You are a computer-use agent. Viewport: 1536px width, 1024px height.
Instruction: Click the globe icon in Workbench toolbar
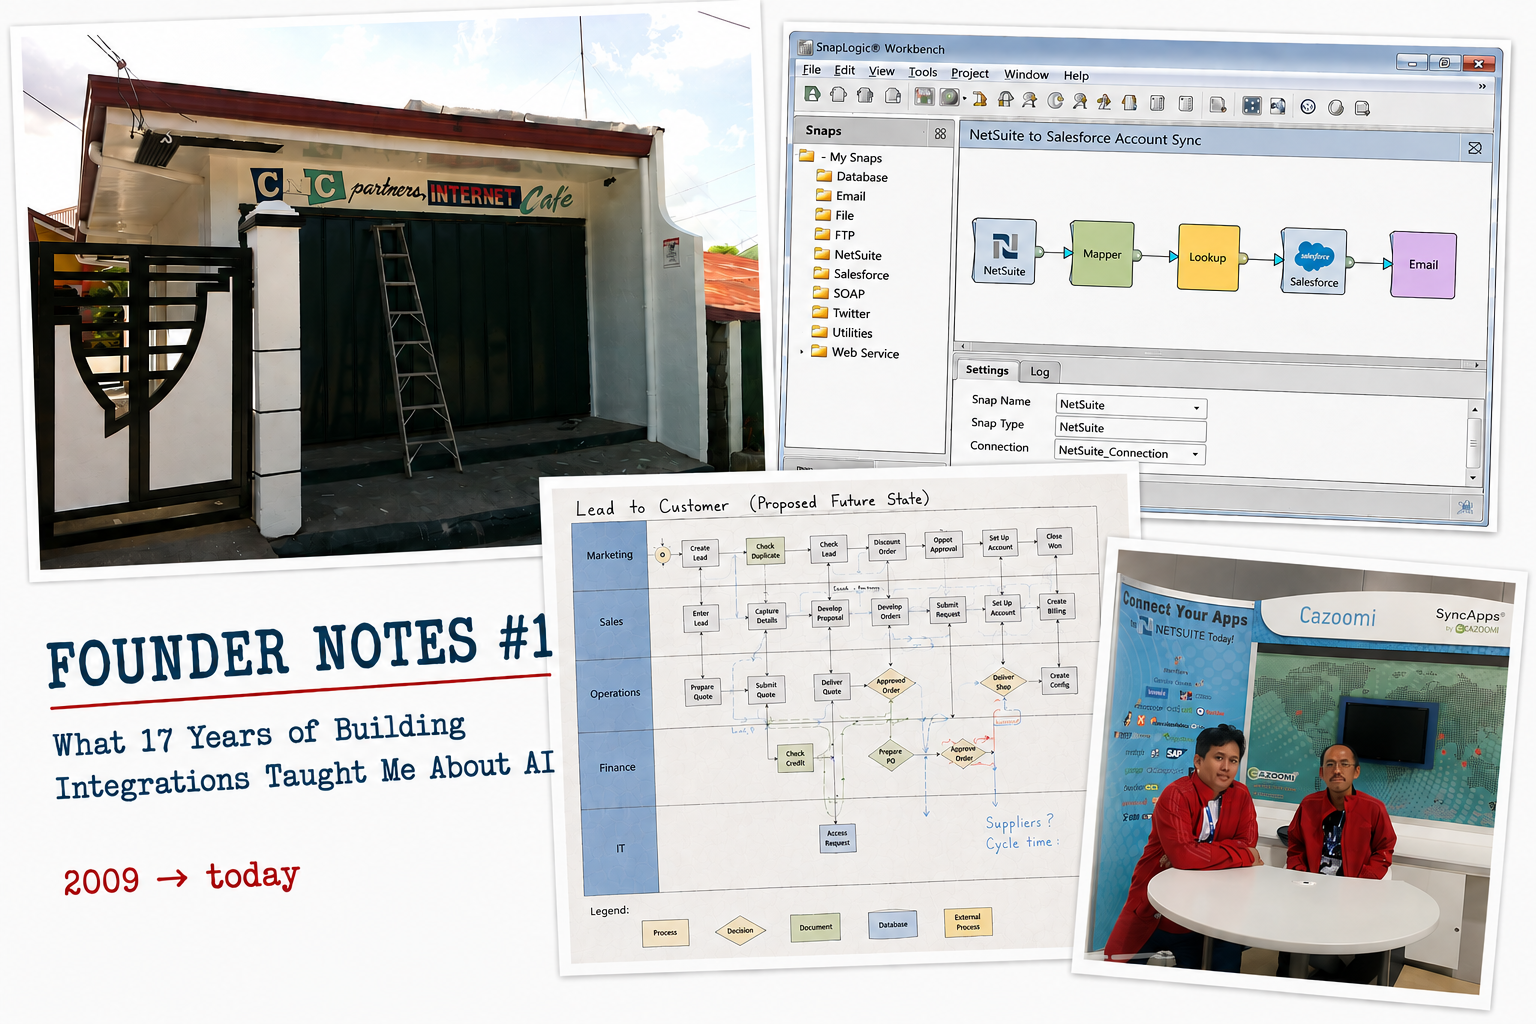(x=1308, y=107)
